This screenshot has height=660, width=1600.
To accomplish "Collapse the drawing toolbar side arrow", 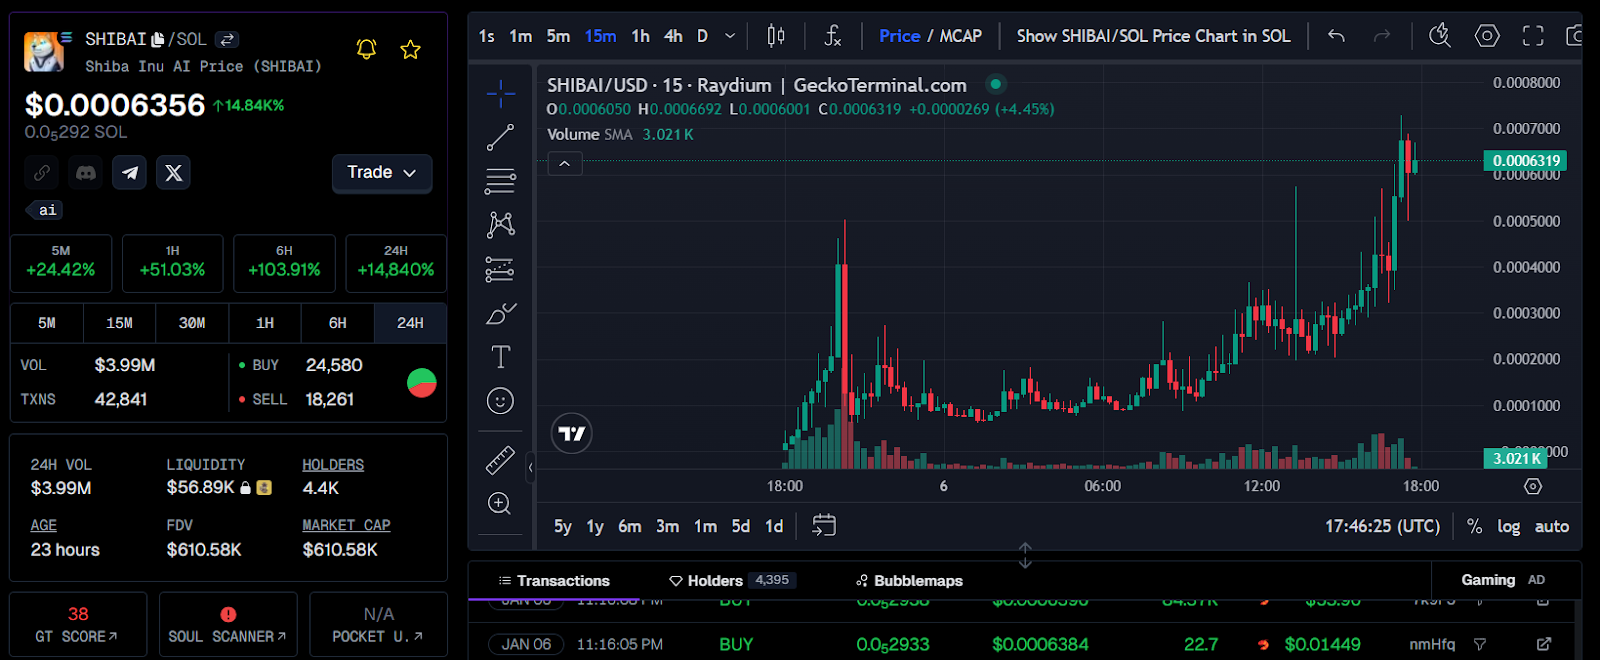I will [531, 467].
